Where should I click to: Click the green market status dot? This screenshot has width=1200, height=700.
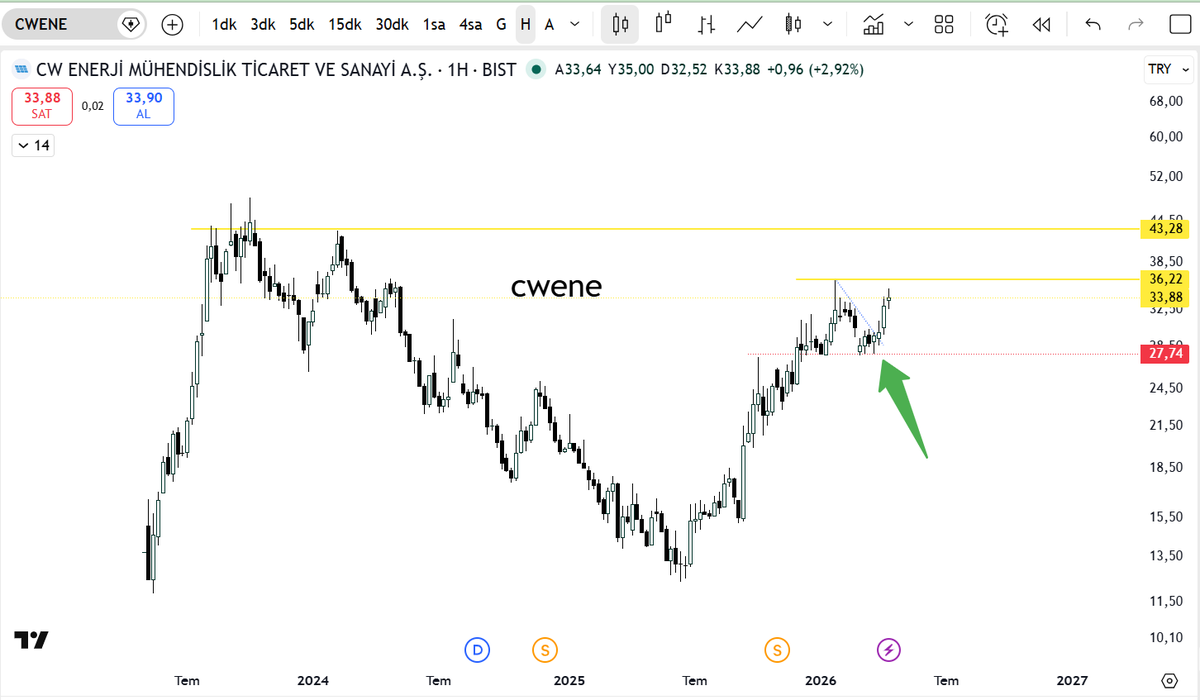click(538, 70)
